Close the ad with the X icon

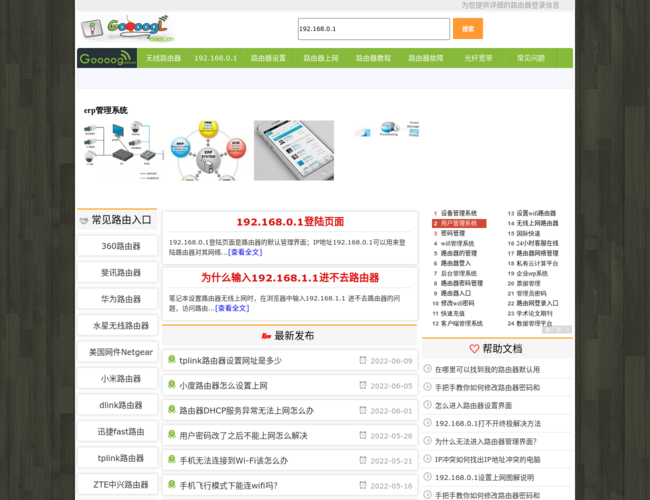(x=567, y=330)
